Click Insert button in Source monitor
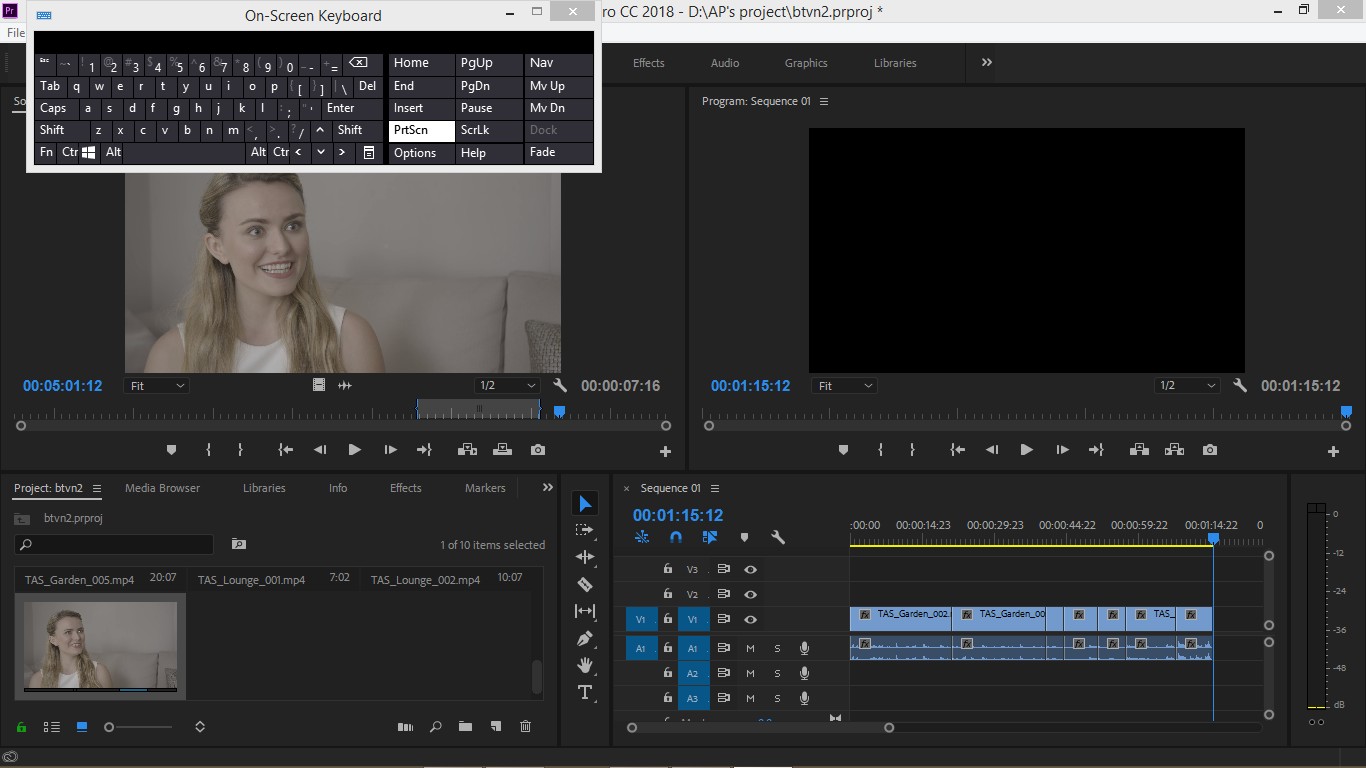 click(467, 450)
